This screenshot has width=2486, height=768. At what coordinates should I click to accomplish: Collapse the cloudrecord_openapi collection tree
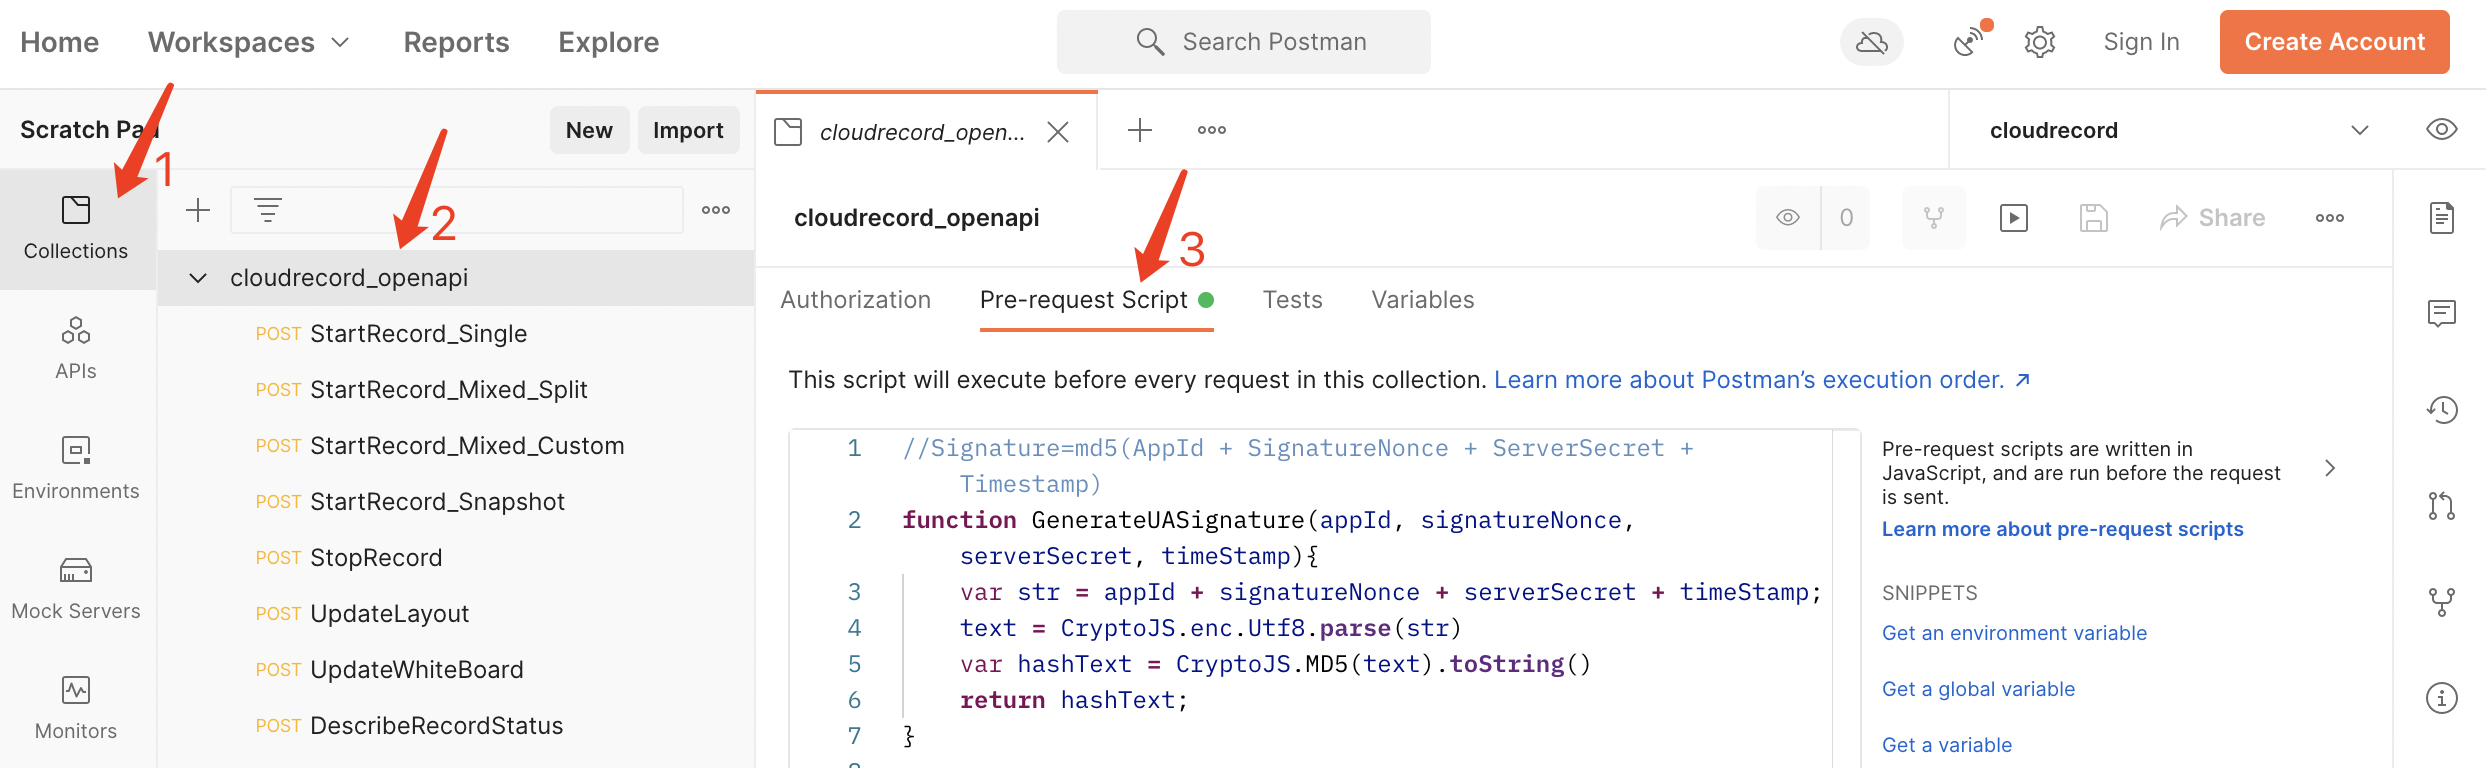tap(198, 278)
